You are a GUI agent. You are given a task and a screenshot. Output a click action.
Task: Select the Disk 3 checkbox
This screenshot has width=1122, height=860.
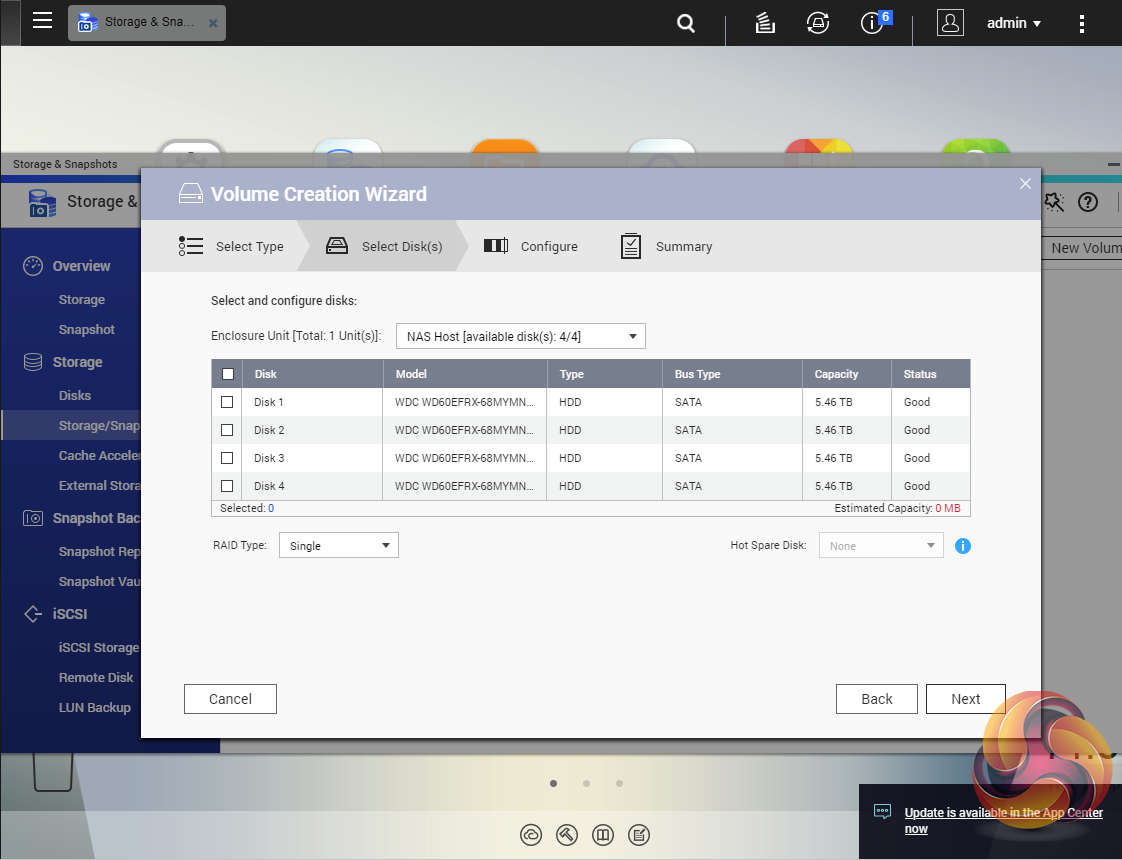tap(227, 458)
